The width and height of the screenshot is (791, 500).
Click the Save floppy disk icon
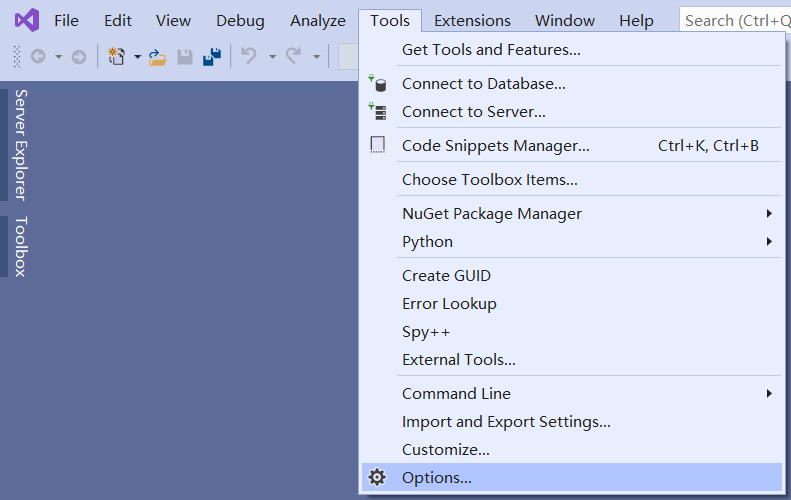185,57
